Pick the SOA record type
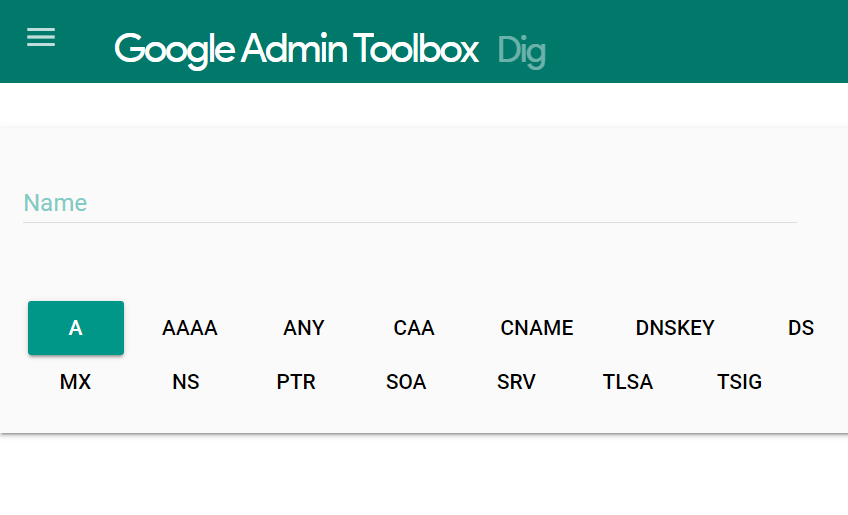The image size is (848, 515). [x=406, y=382]
